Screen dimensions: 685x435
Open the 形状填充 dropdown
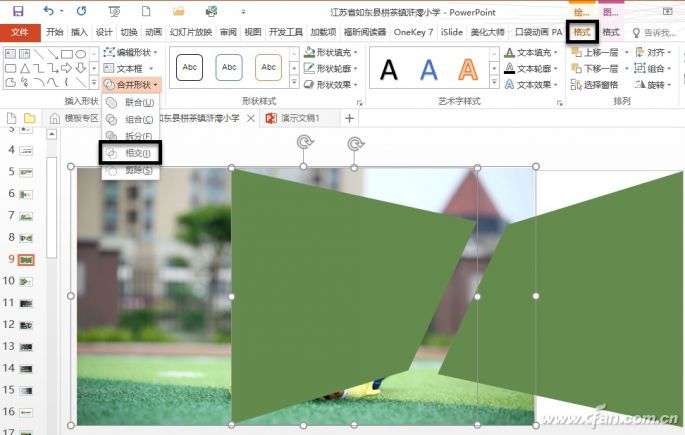(331, 52)
